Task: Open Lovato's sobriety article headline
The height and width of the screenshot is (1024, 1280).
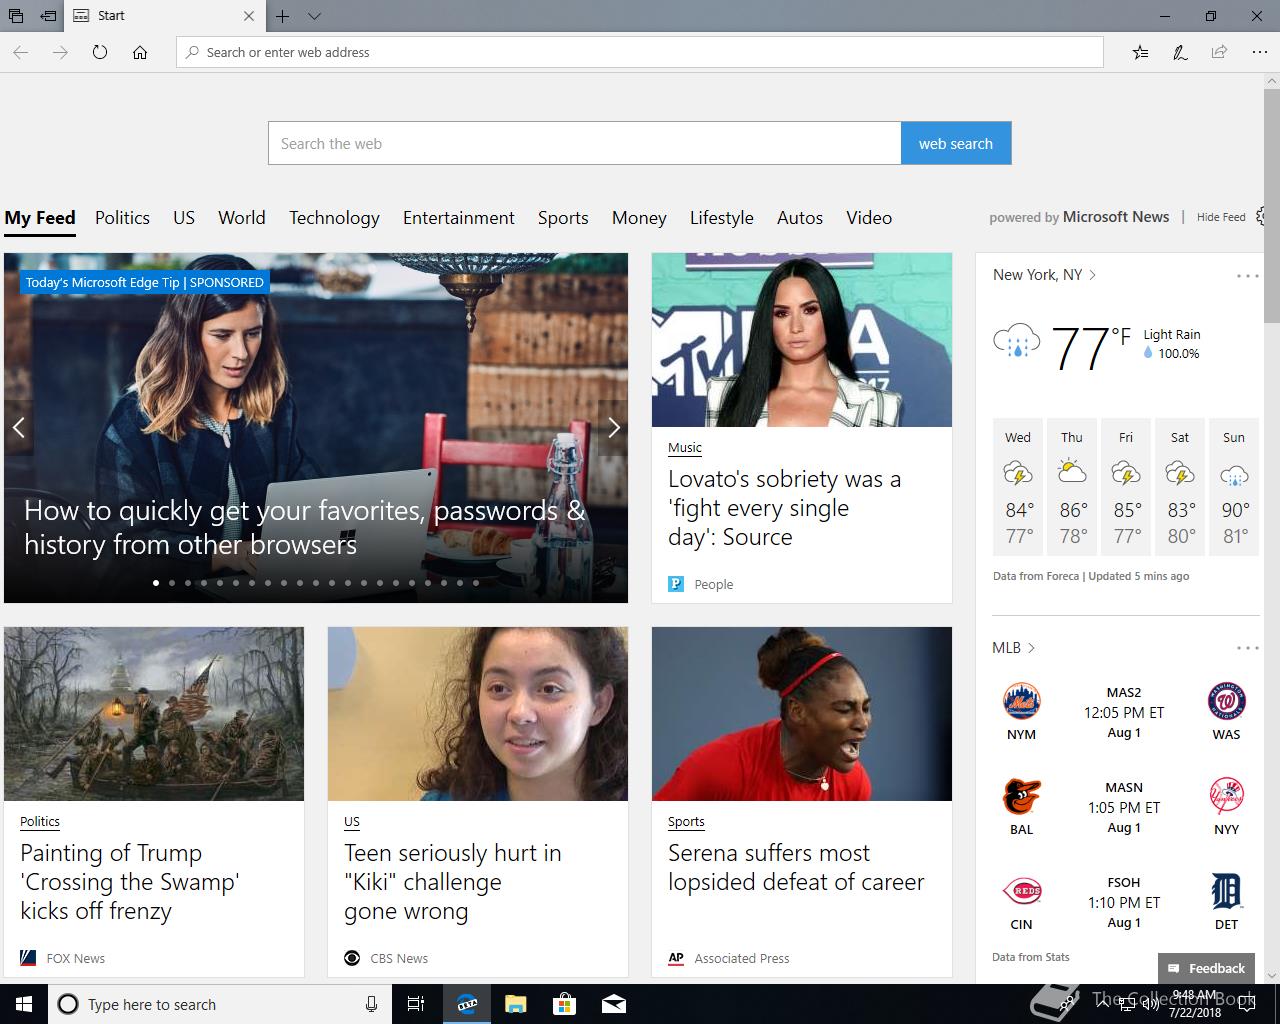Action: pos(785,508)
